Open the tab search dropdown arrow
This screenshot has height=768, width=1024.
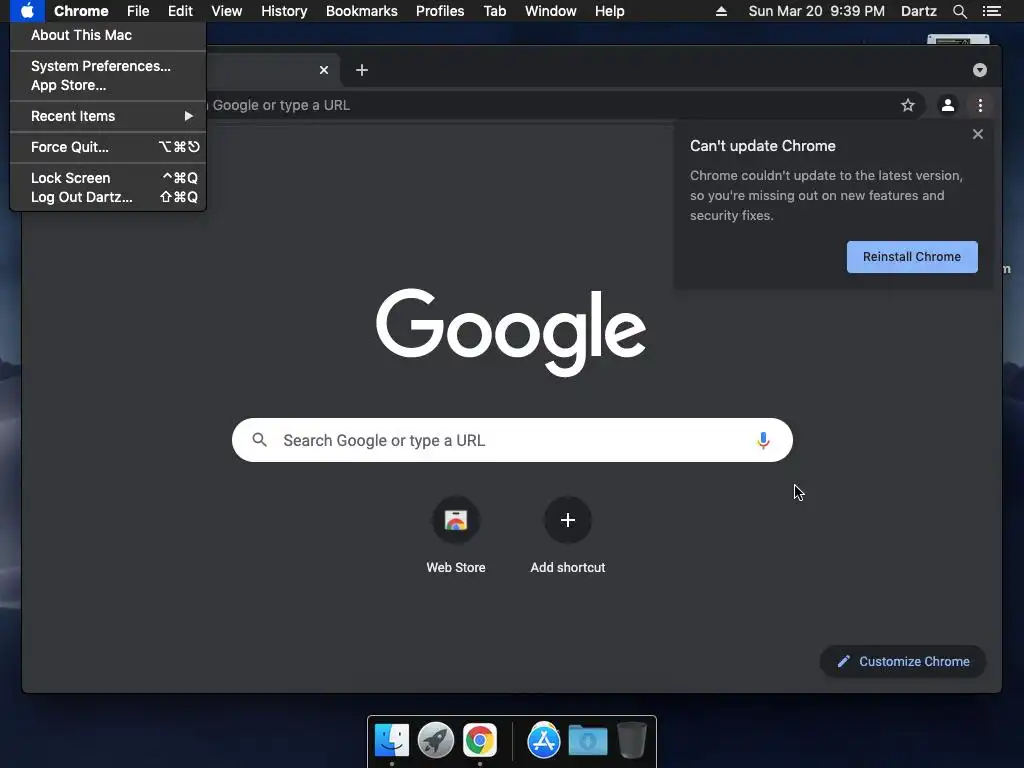(980, 70)
